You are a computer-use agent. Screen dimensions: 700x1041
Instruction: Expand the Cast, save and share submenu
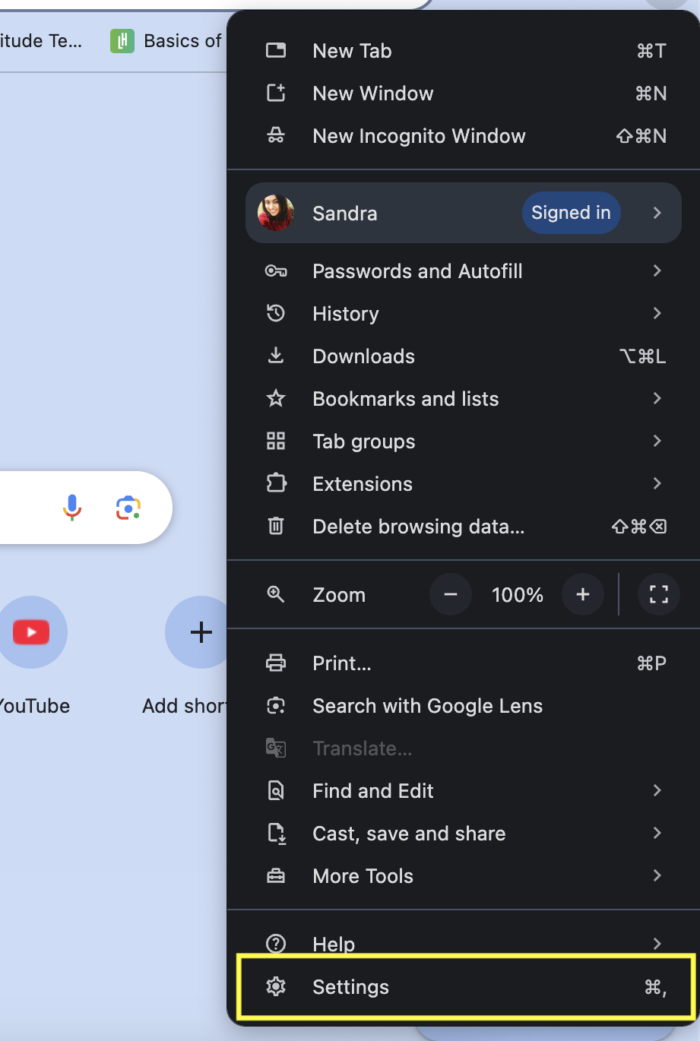coord(657,833)
